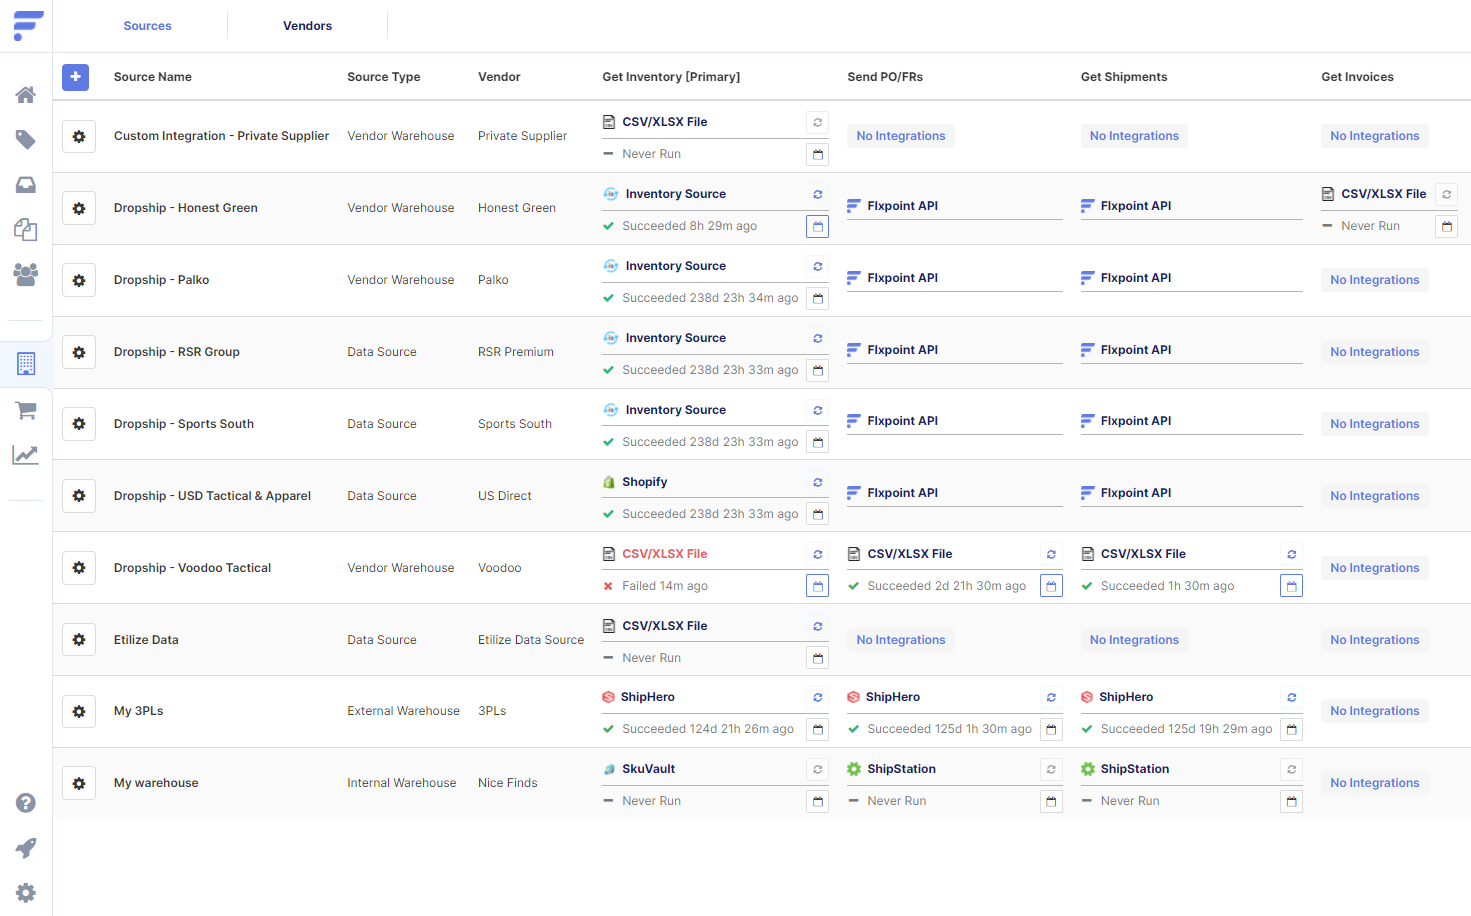Open the shopping cart sidebar icon

tap(26, 410)
